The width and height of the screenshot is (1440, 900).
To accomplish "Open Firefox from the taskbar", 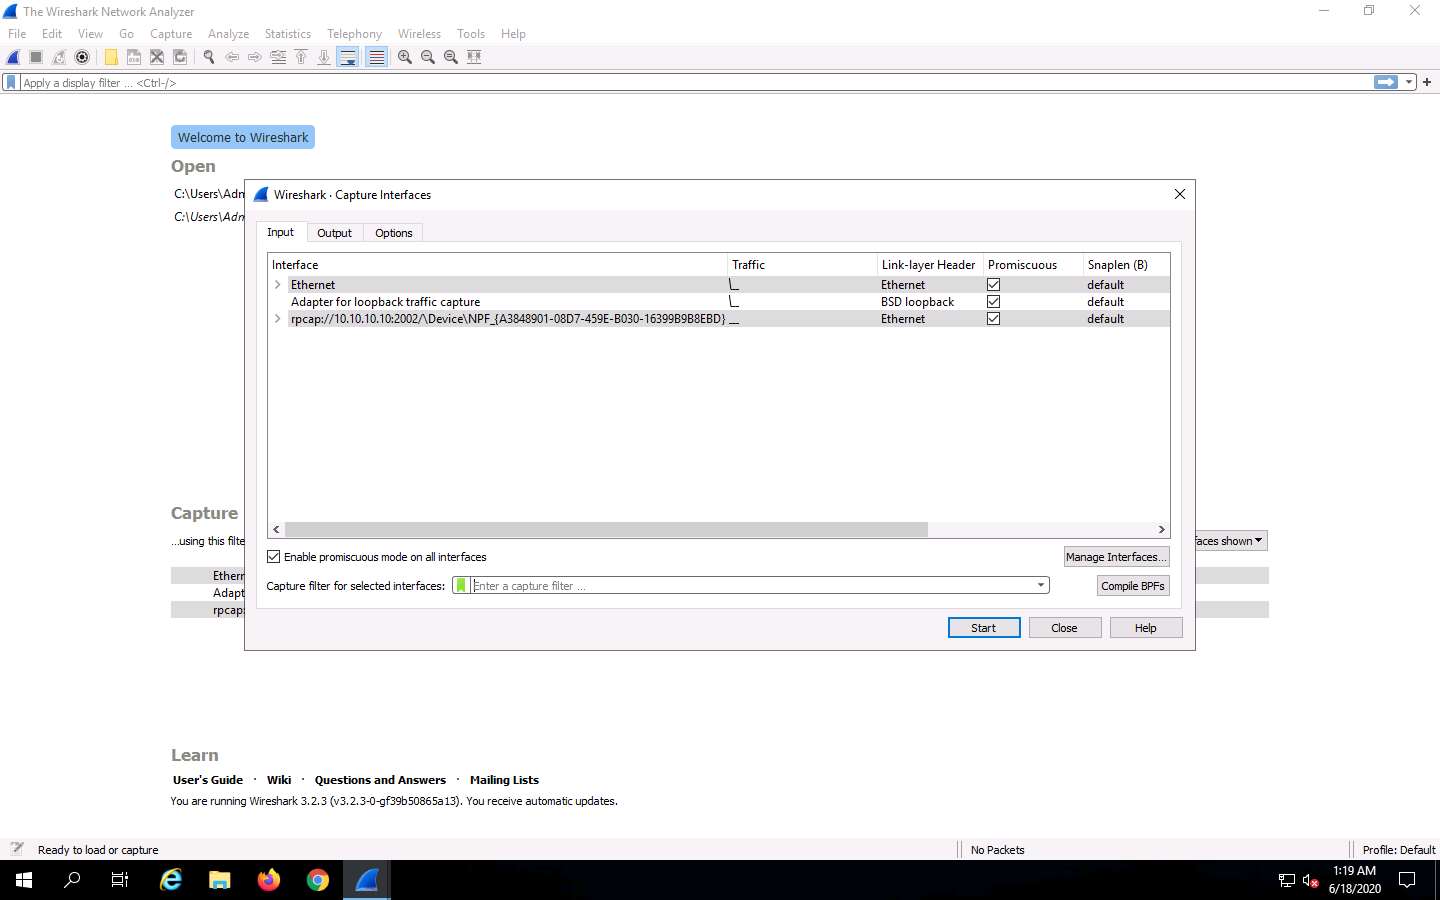I will (x=269, y=880).
